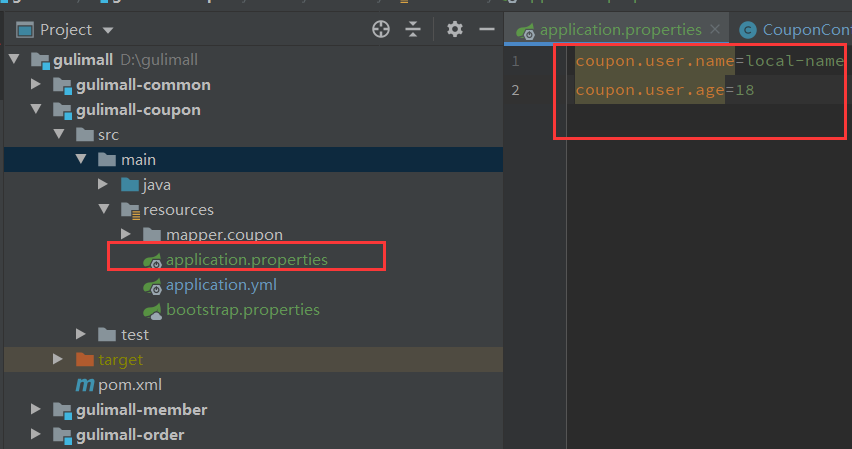Click the locate current file crosshair icon
Viewport: 852px width, 449px height.
click(x=381, y=29)
